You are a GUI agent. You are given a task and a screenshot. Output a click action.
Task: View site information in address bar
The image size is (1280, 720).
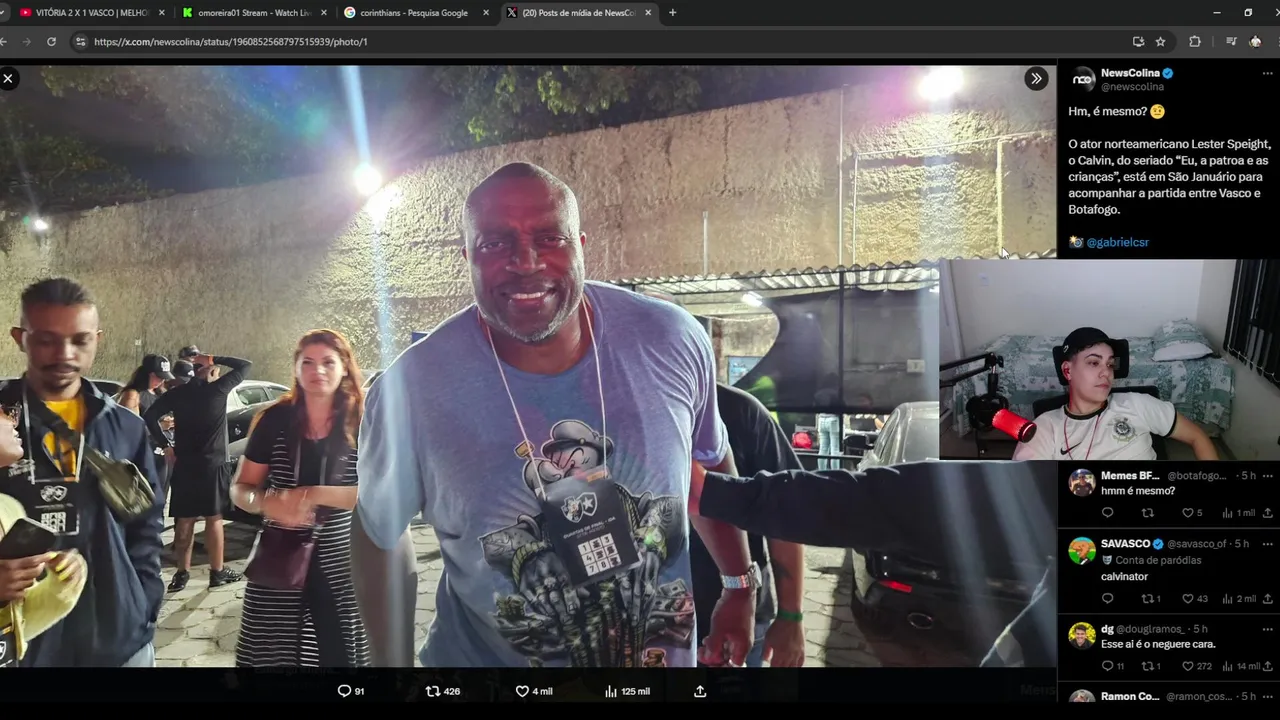click(x=80, y=42)
